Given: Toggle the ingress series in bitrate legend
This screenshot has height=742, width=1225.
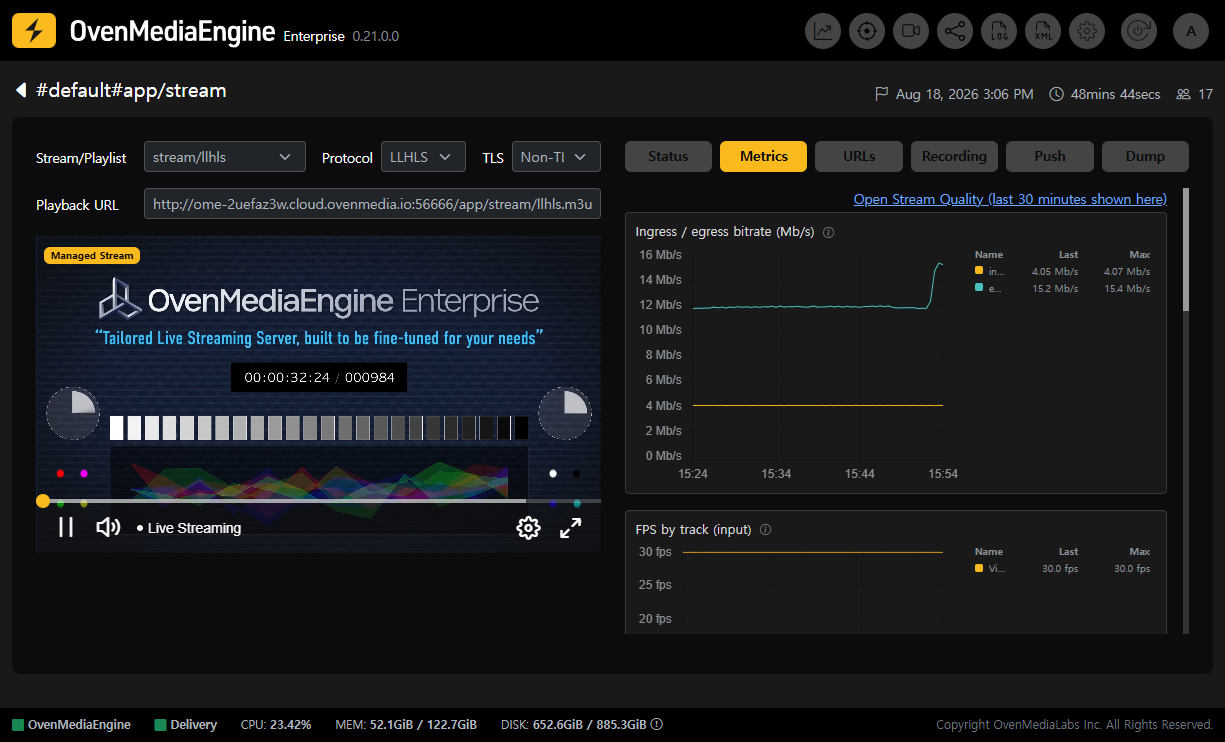Looking at the screenshot, I should [990, 271].
